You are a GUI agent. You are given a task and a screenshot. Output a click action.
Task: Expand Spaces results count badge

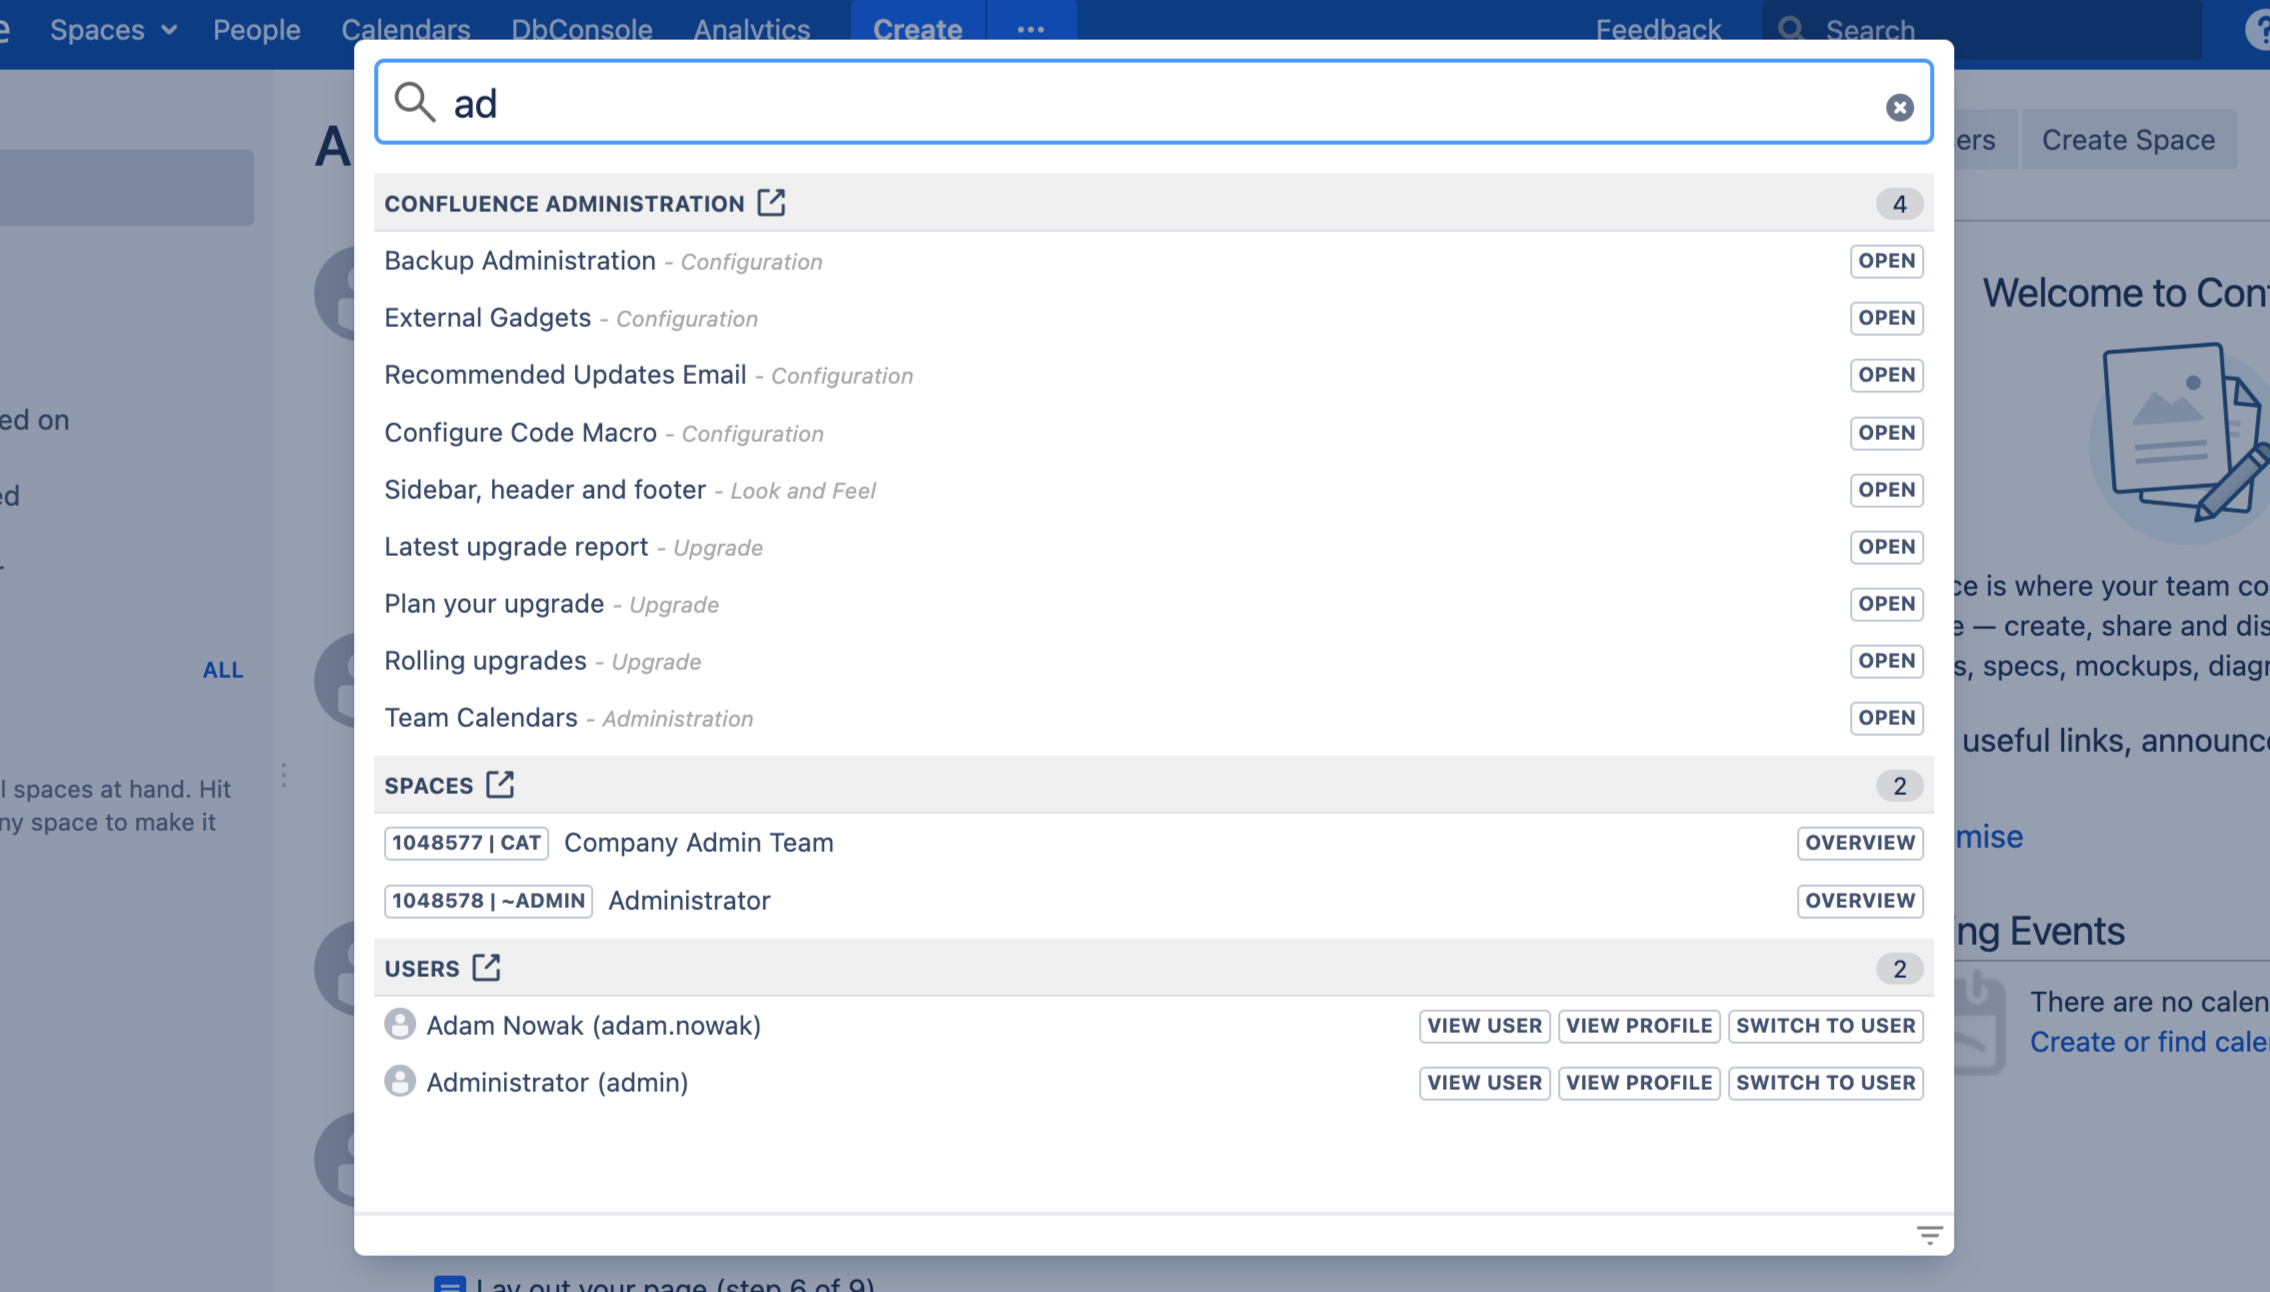pos(1898,786)
